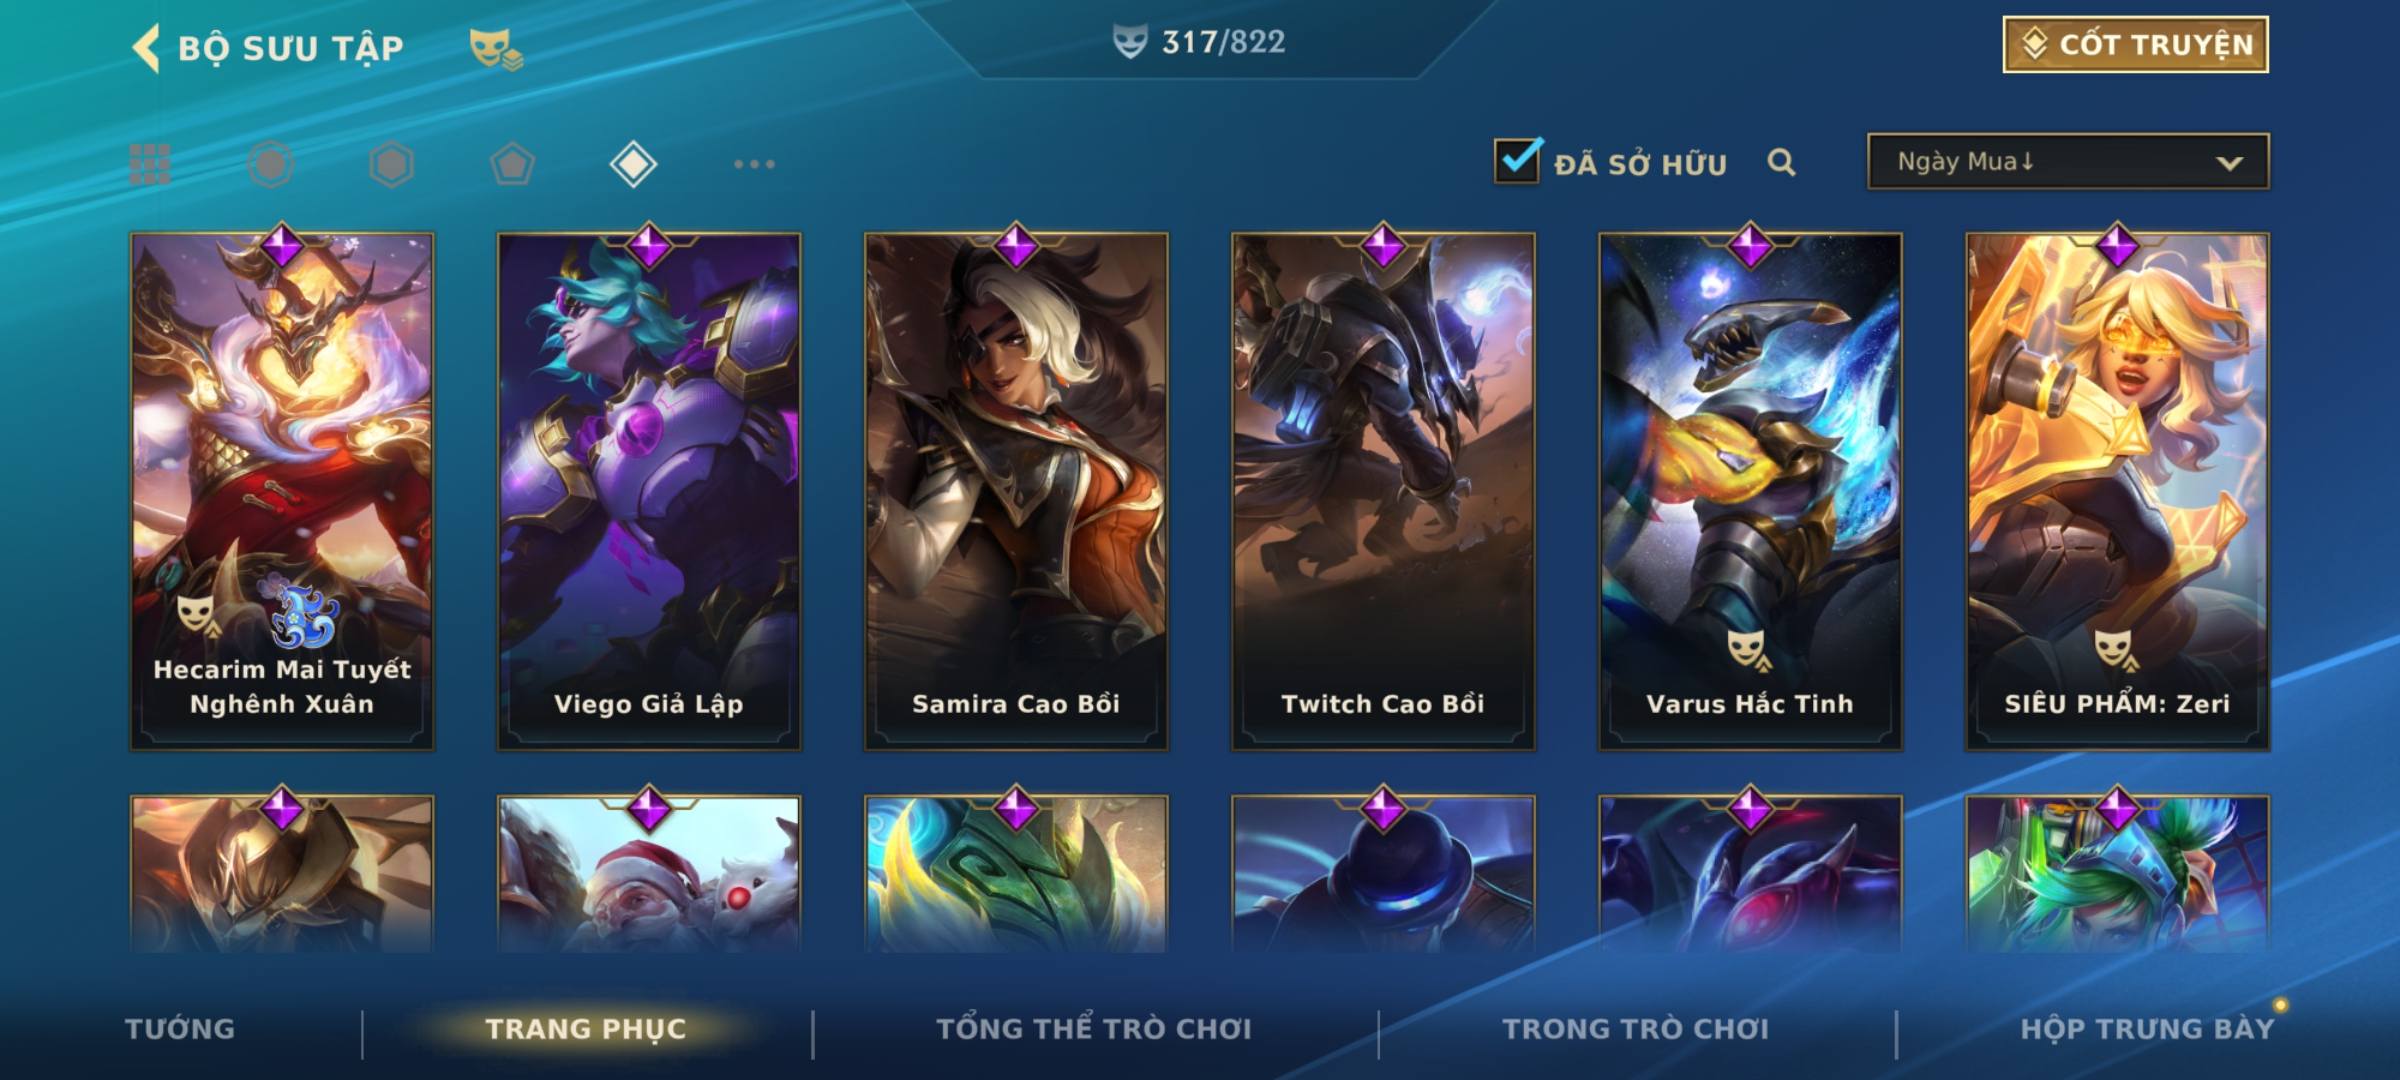2400x1080 pixels.
Task: Go back using the arrow beside Bộ Sưu Tập
Action: (147, 48)
